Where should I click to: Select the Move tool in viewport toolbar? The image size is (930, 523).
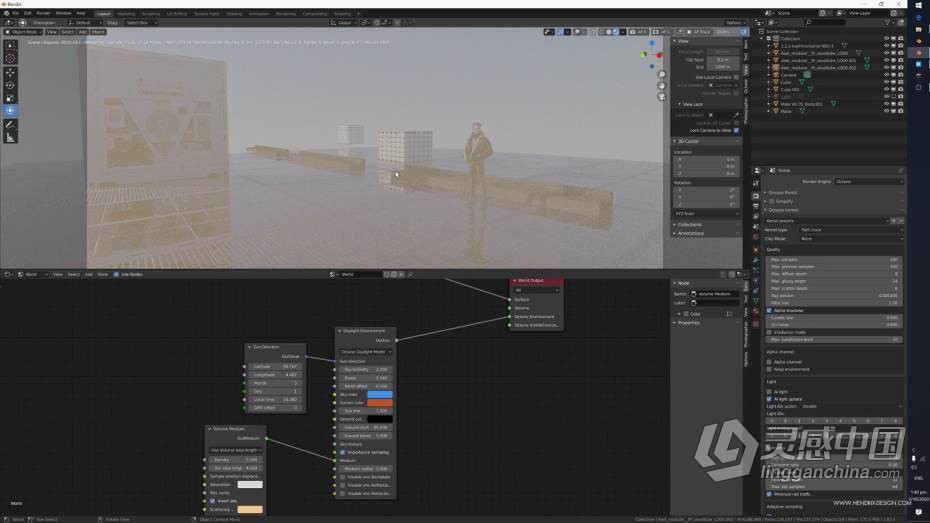point(10,72)
